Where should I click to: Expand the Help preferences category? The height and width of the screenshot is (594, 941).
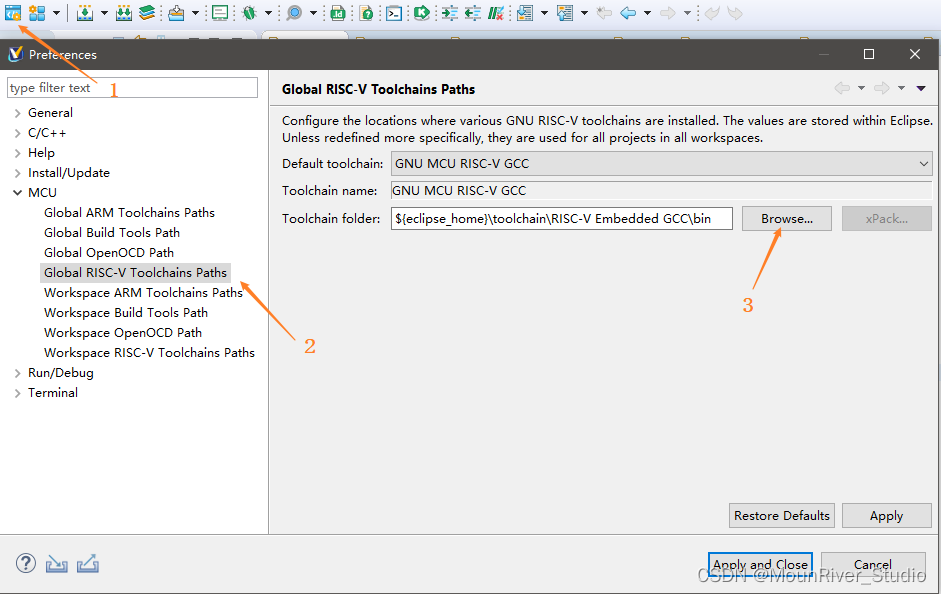point(17,153)
